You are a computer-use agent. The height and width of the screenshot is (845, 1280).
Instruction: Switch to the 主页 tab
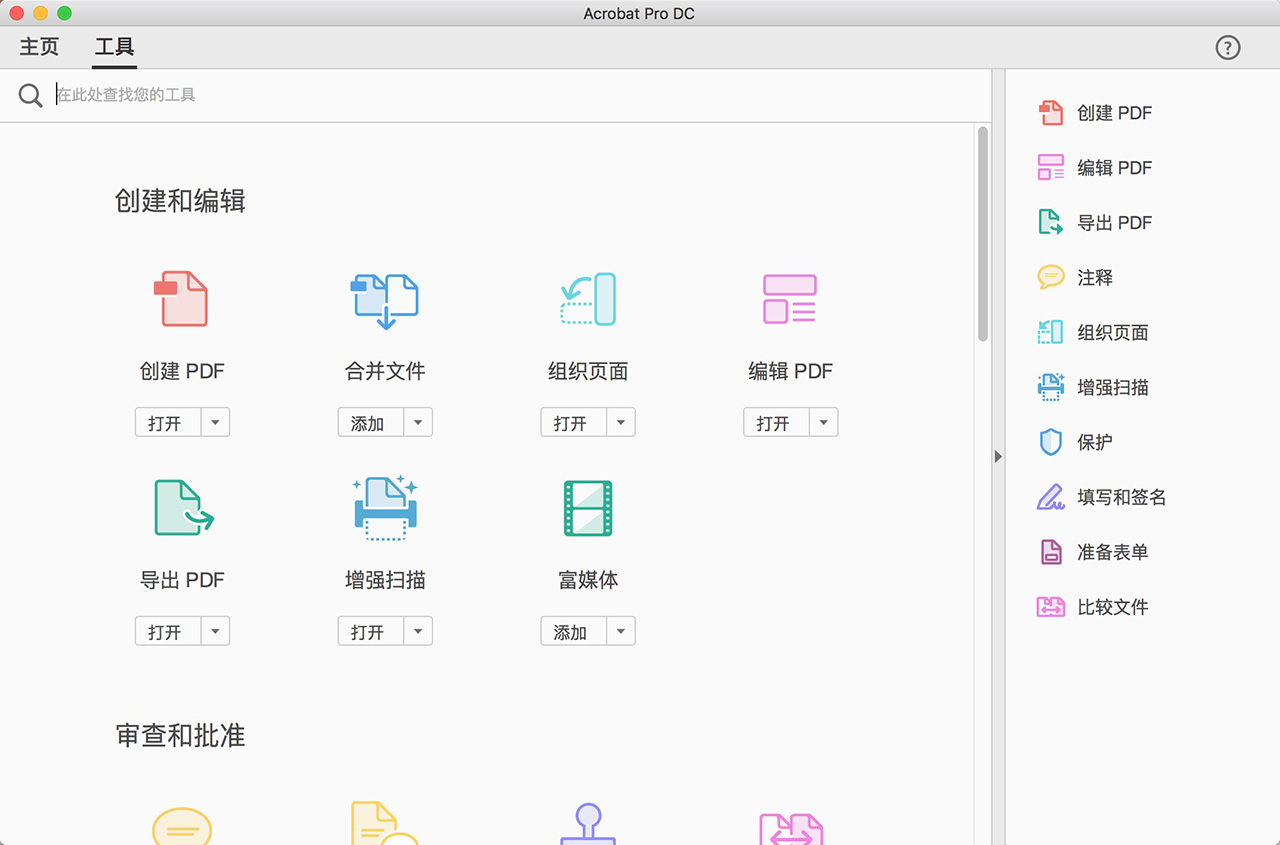tap(40, 47)
